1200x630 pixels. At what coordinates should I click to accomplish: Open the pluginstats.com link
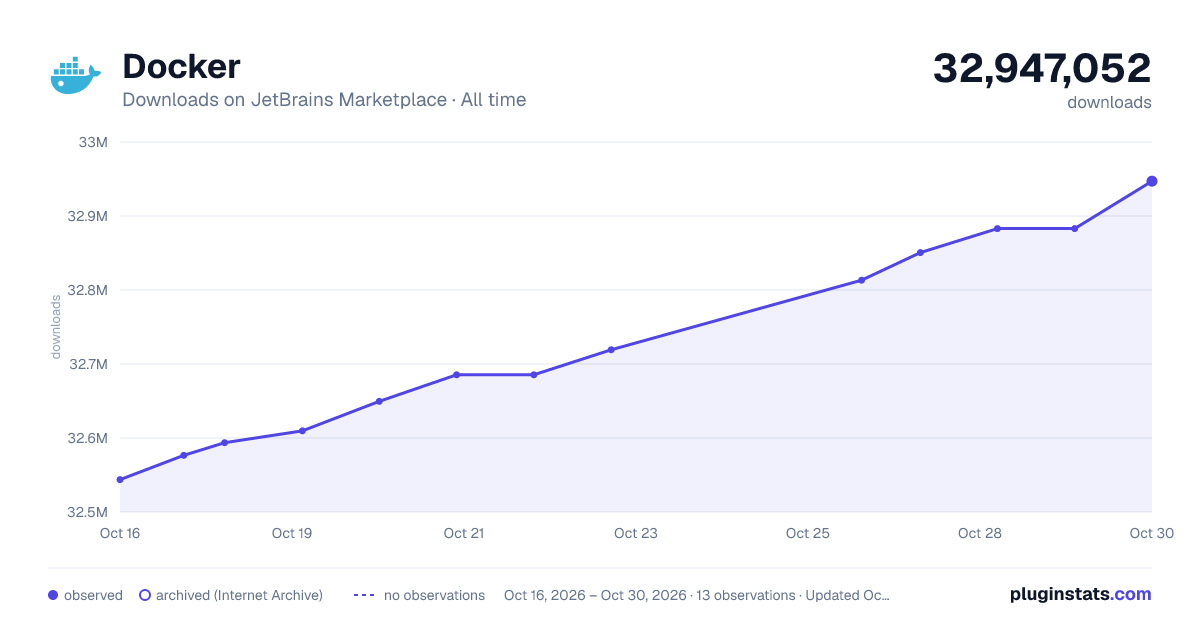click(x=1081, y=594)
